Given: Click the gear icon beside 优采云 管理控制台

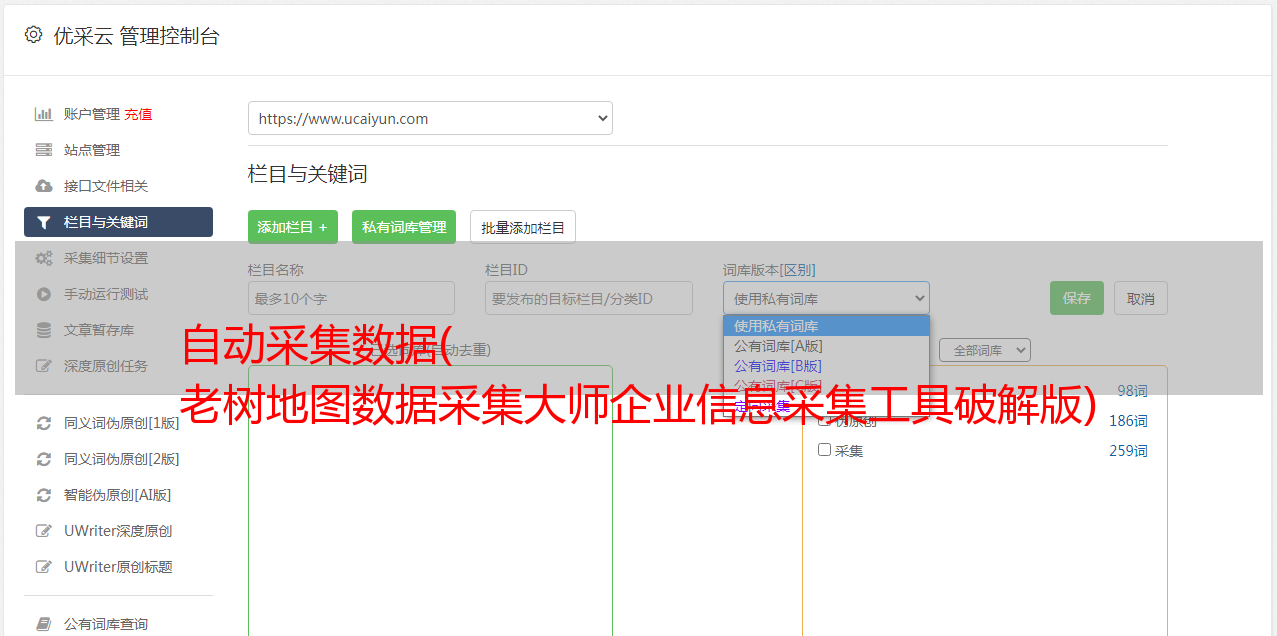Looking at the screenshot, I should coord(34,35).
